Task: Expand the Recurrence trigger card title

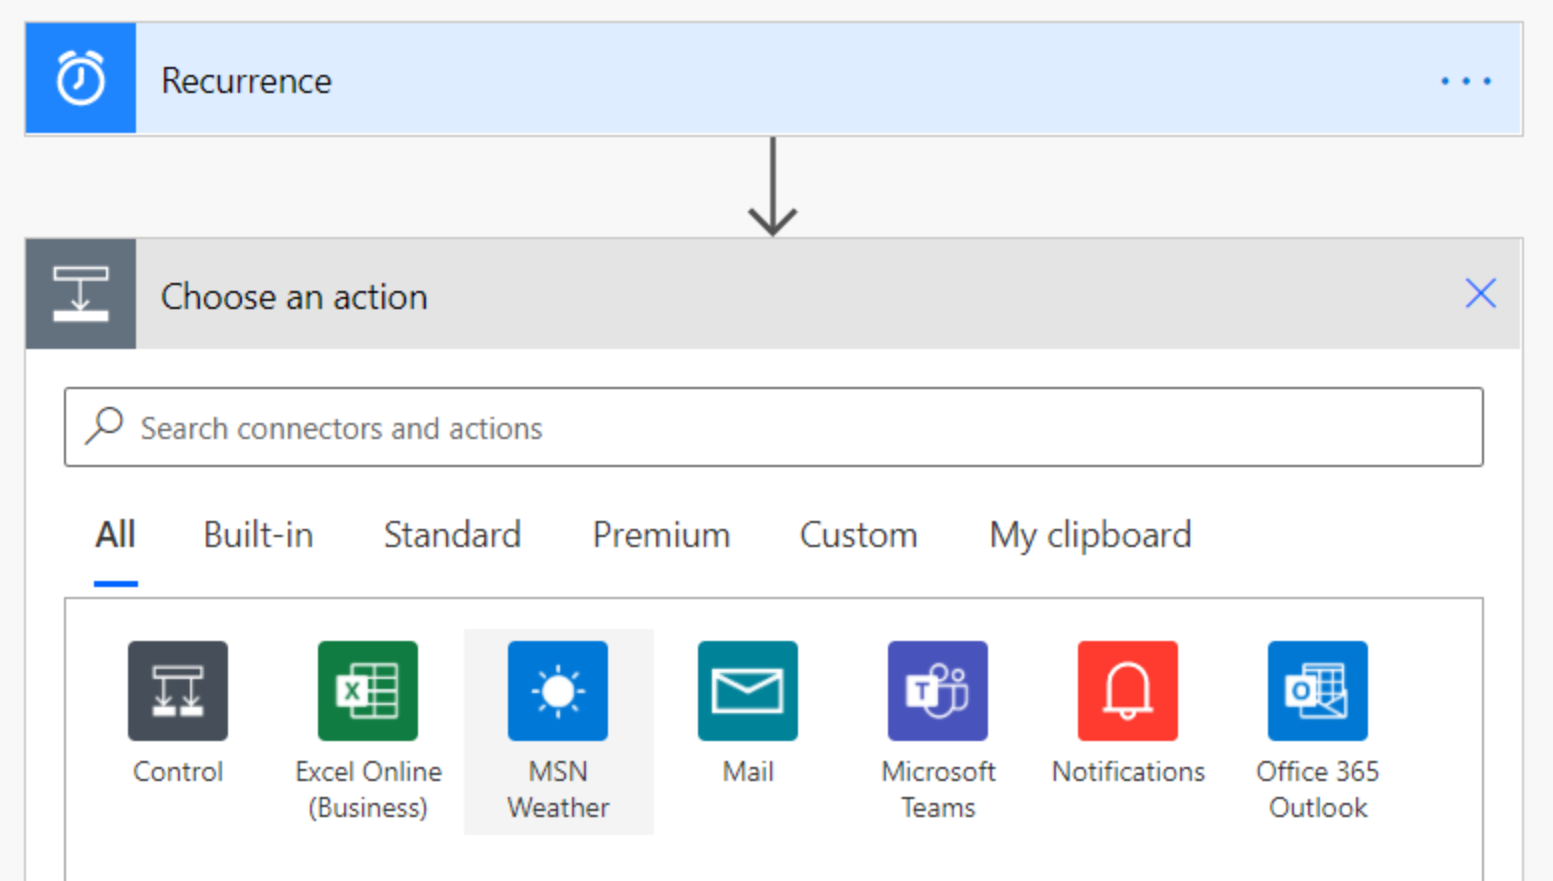Action: (x=246, y=81)
